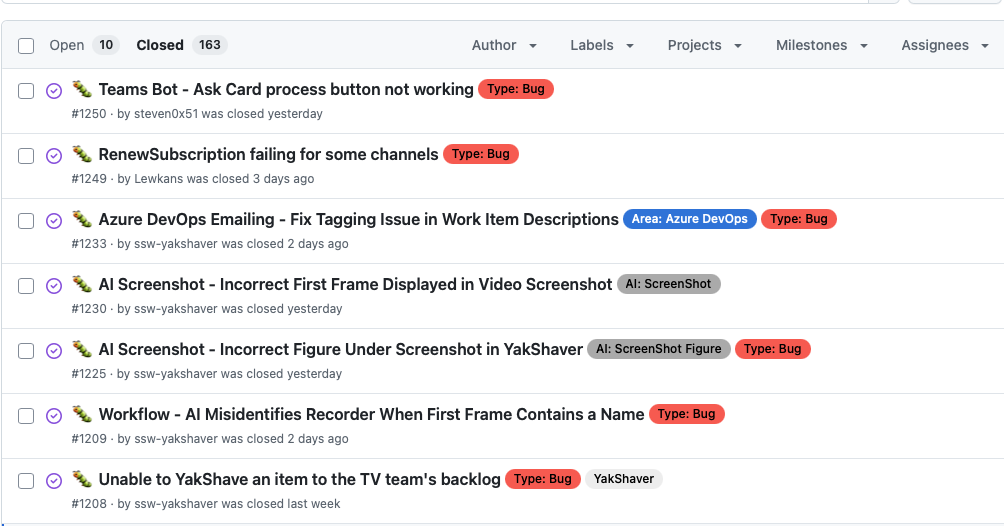This screenshot has width=1004, height=526.
Task: Open the Milestones filter dropdown
Action: (821, 45)
